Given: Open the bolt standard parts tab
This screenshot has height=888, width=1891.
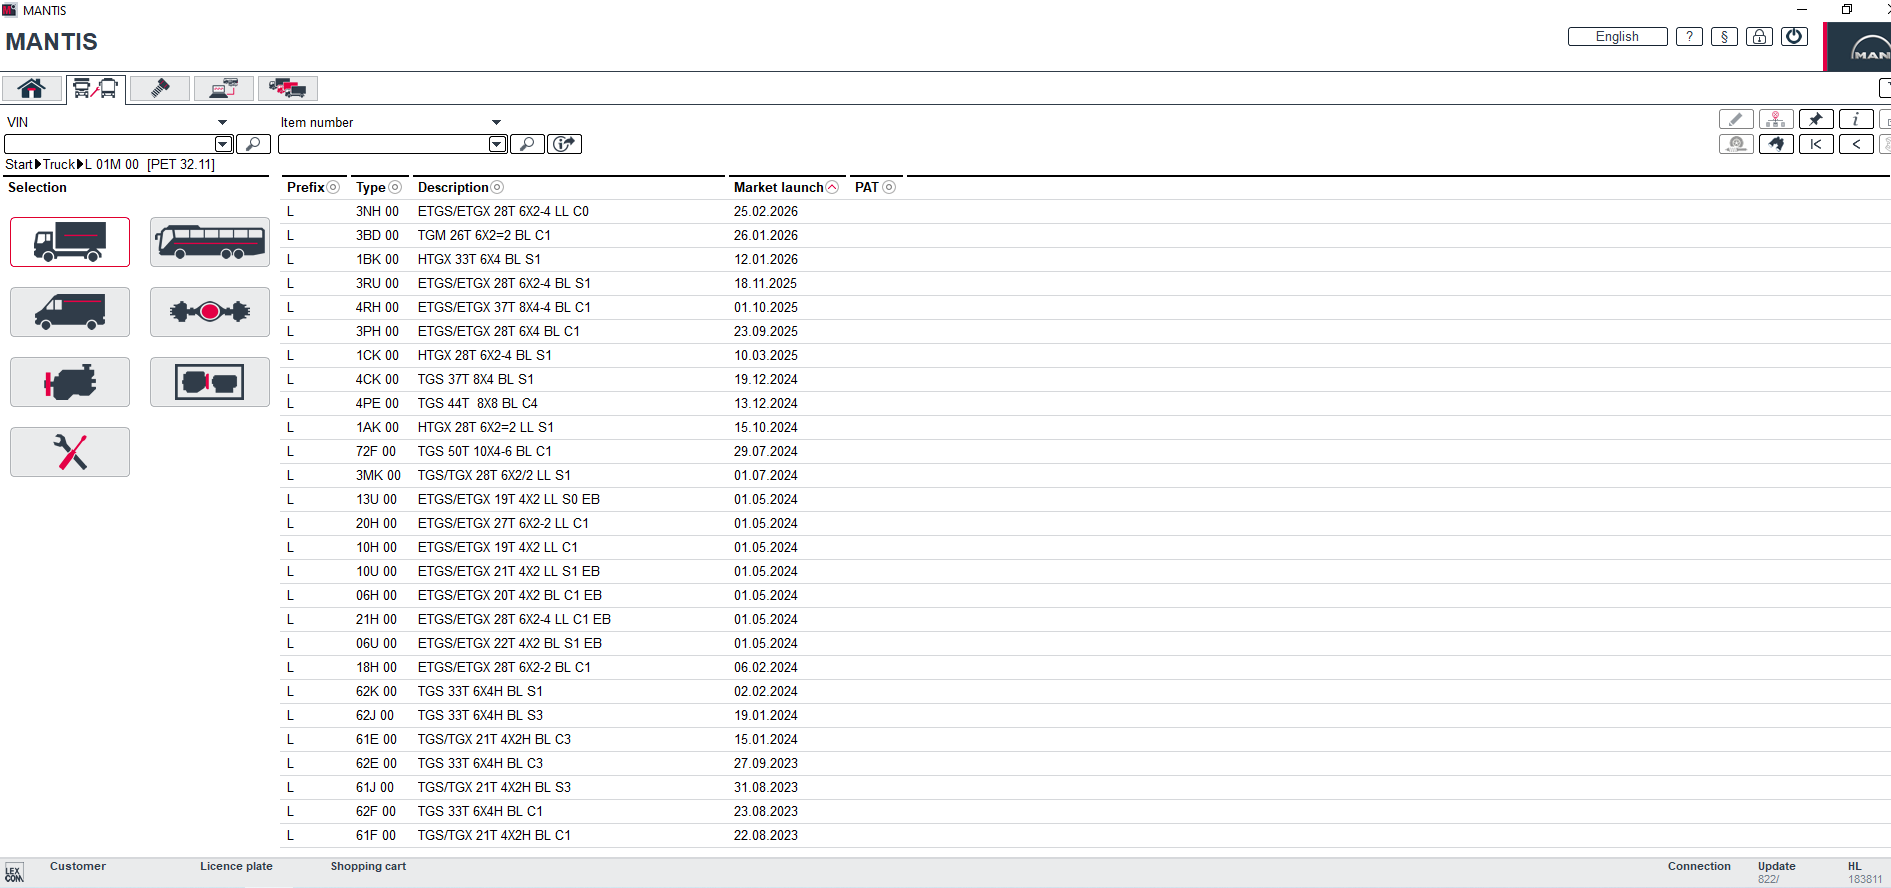Looking at the screenshot, I should [x=160, y=88].
